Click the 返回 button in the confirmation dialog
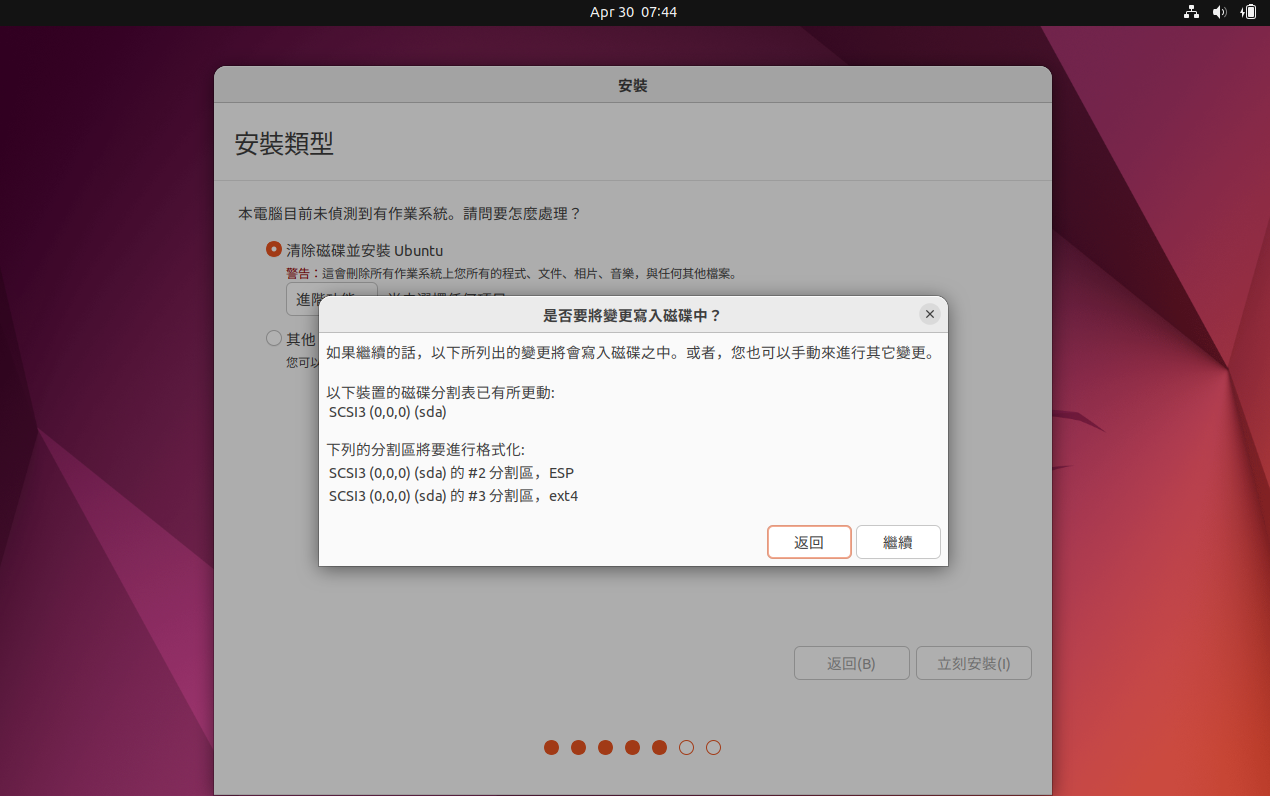 click(x=809, y=542)
